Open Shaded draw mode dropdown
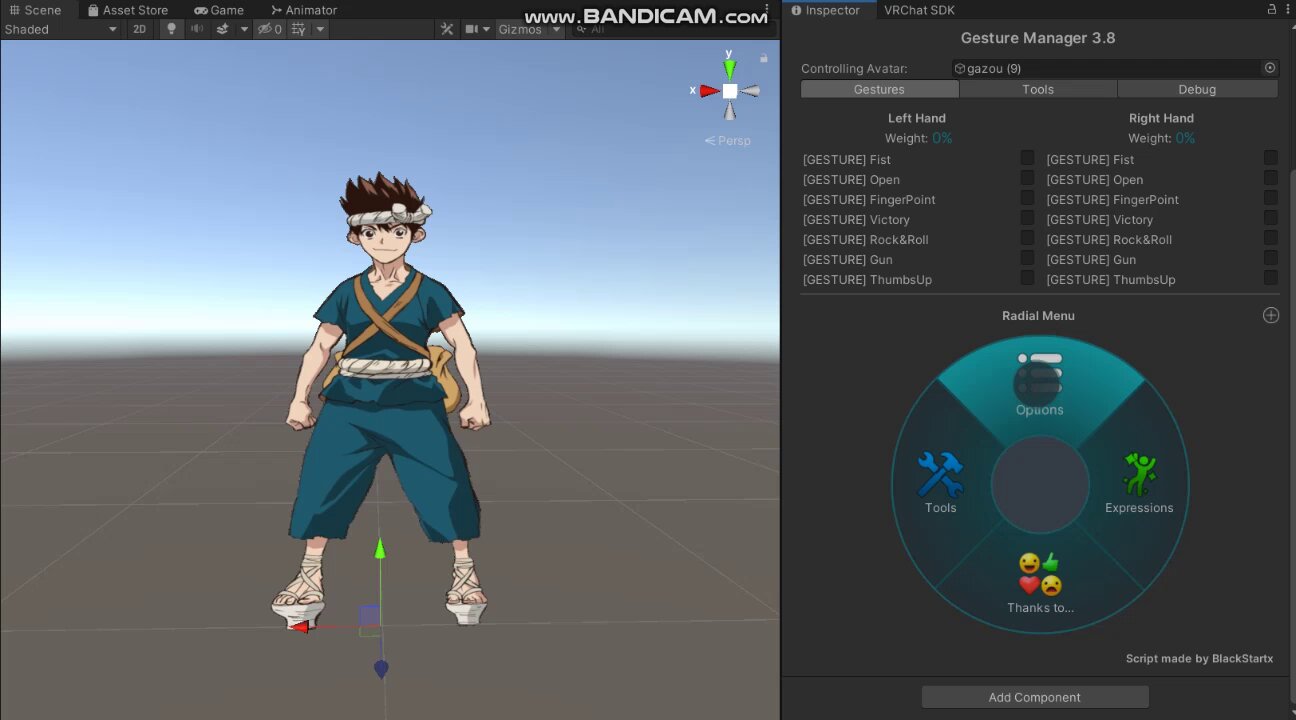Image resolution: width=1296 pixels, height=720 pixels. click(x=61, y=29)
